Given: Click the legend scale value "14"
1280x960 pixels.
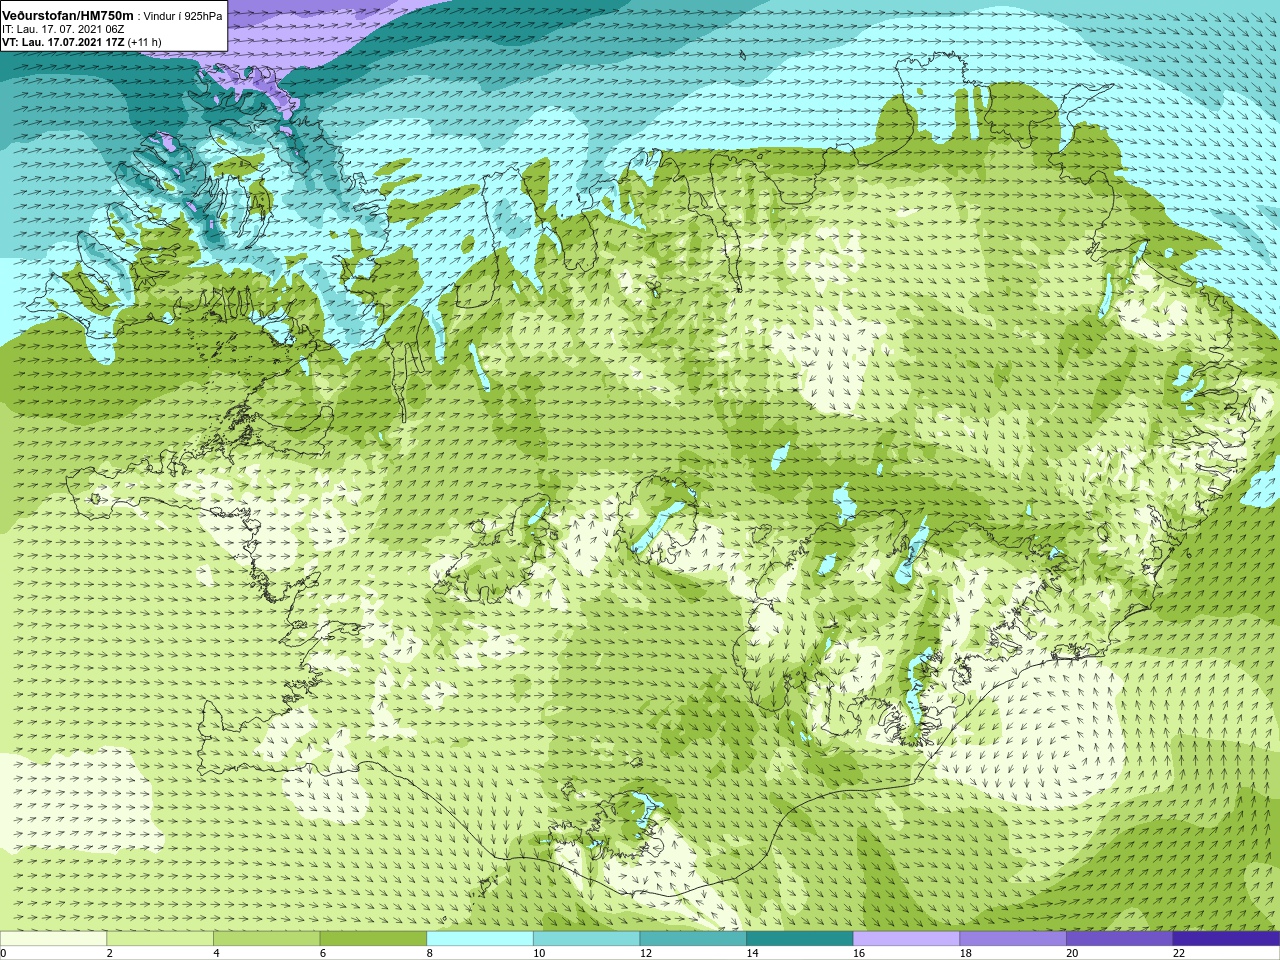Looking at the screenshot, I should tap(752, 953).
